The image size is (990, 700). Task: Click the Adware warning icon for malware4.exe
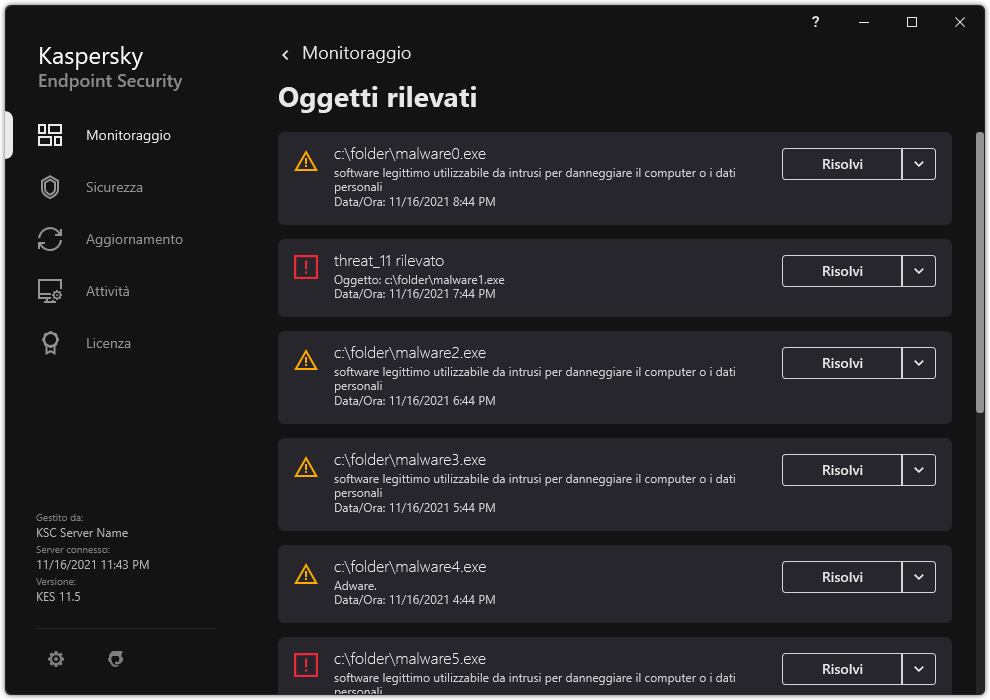pos(306,573)
